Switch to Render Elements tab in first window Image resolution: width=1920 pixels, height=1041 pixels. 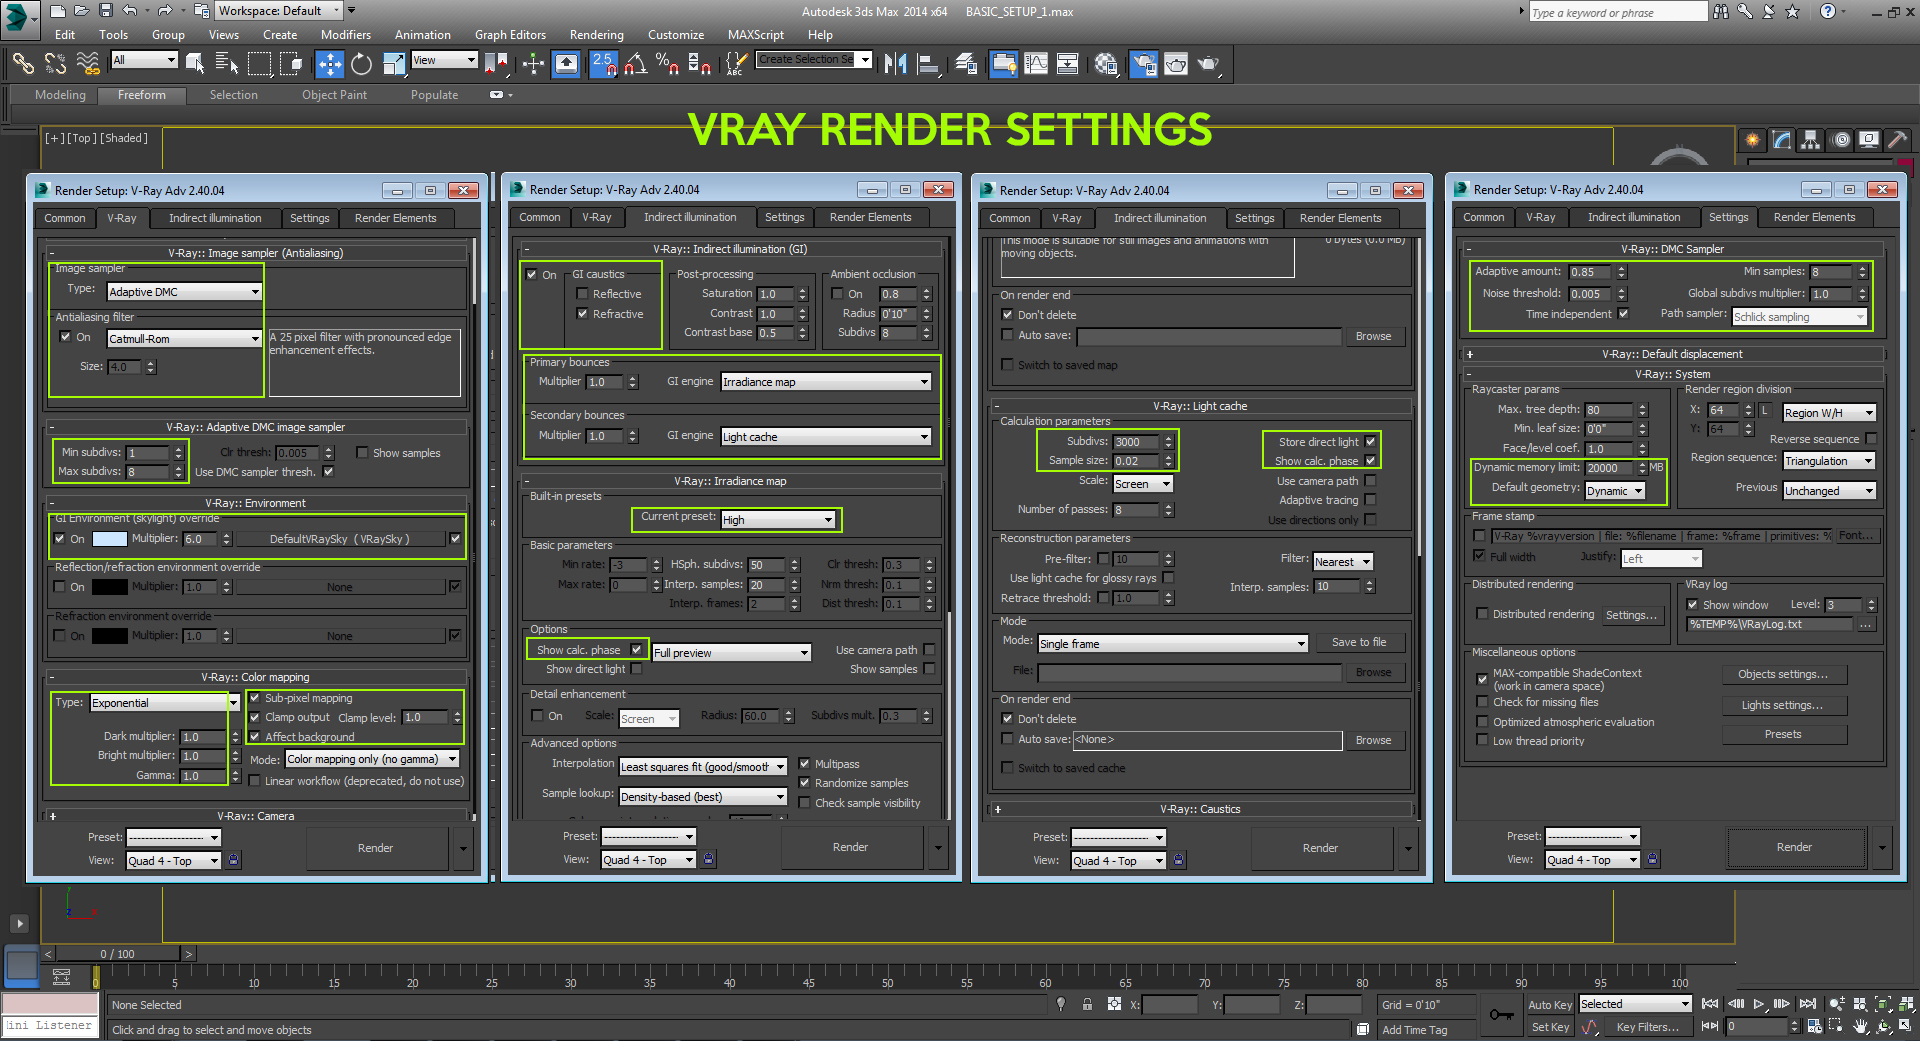395,218
